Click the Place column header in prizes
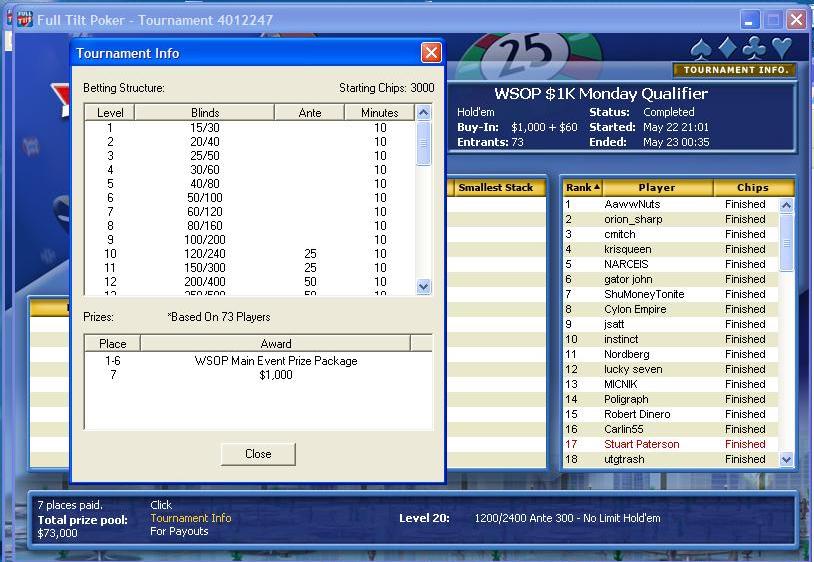The width and height of the screenshot is (814, 562). [113, 344]
